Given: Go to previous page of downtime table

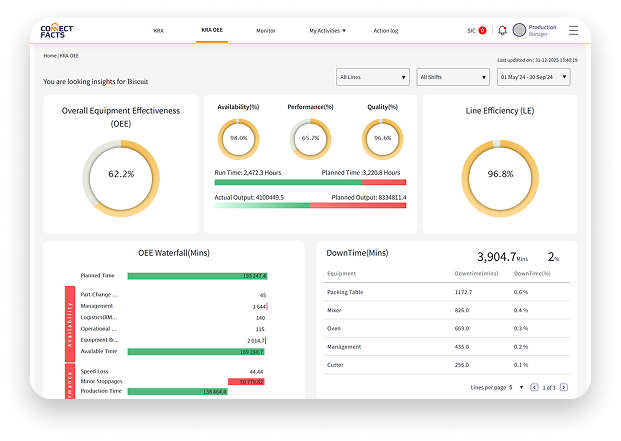Looking at the screenshot, I should pos(532,387).
